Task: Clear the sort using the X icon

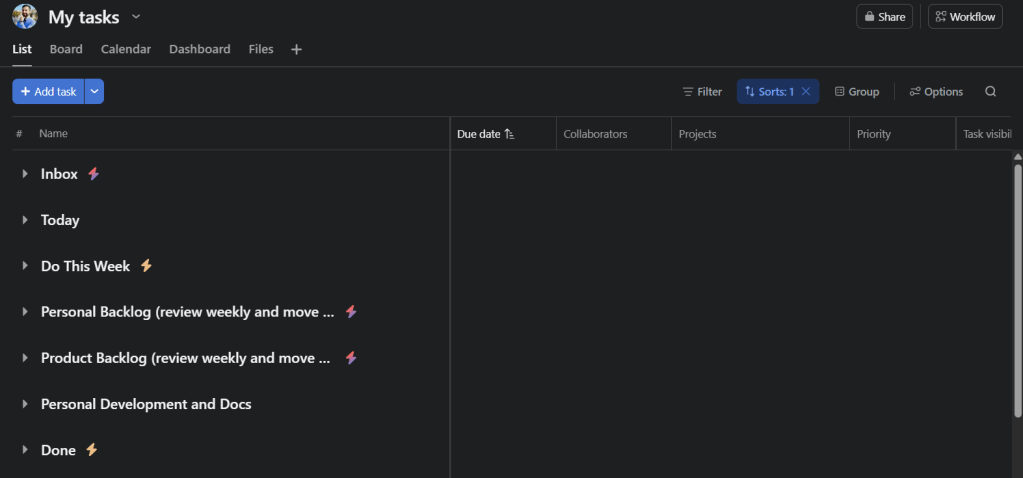Action: pyautogui.click(x=806, y=92)
